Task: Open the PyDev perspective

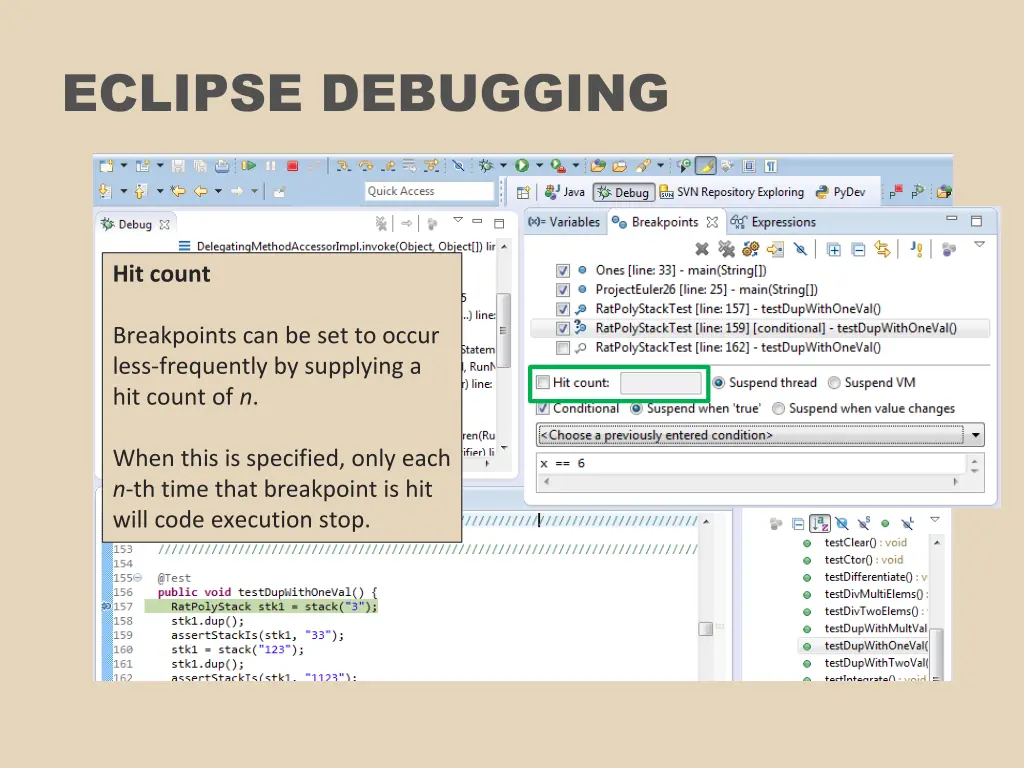Action: (843, 192)
